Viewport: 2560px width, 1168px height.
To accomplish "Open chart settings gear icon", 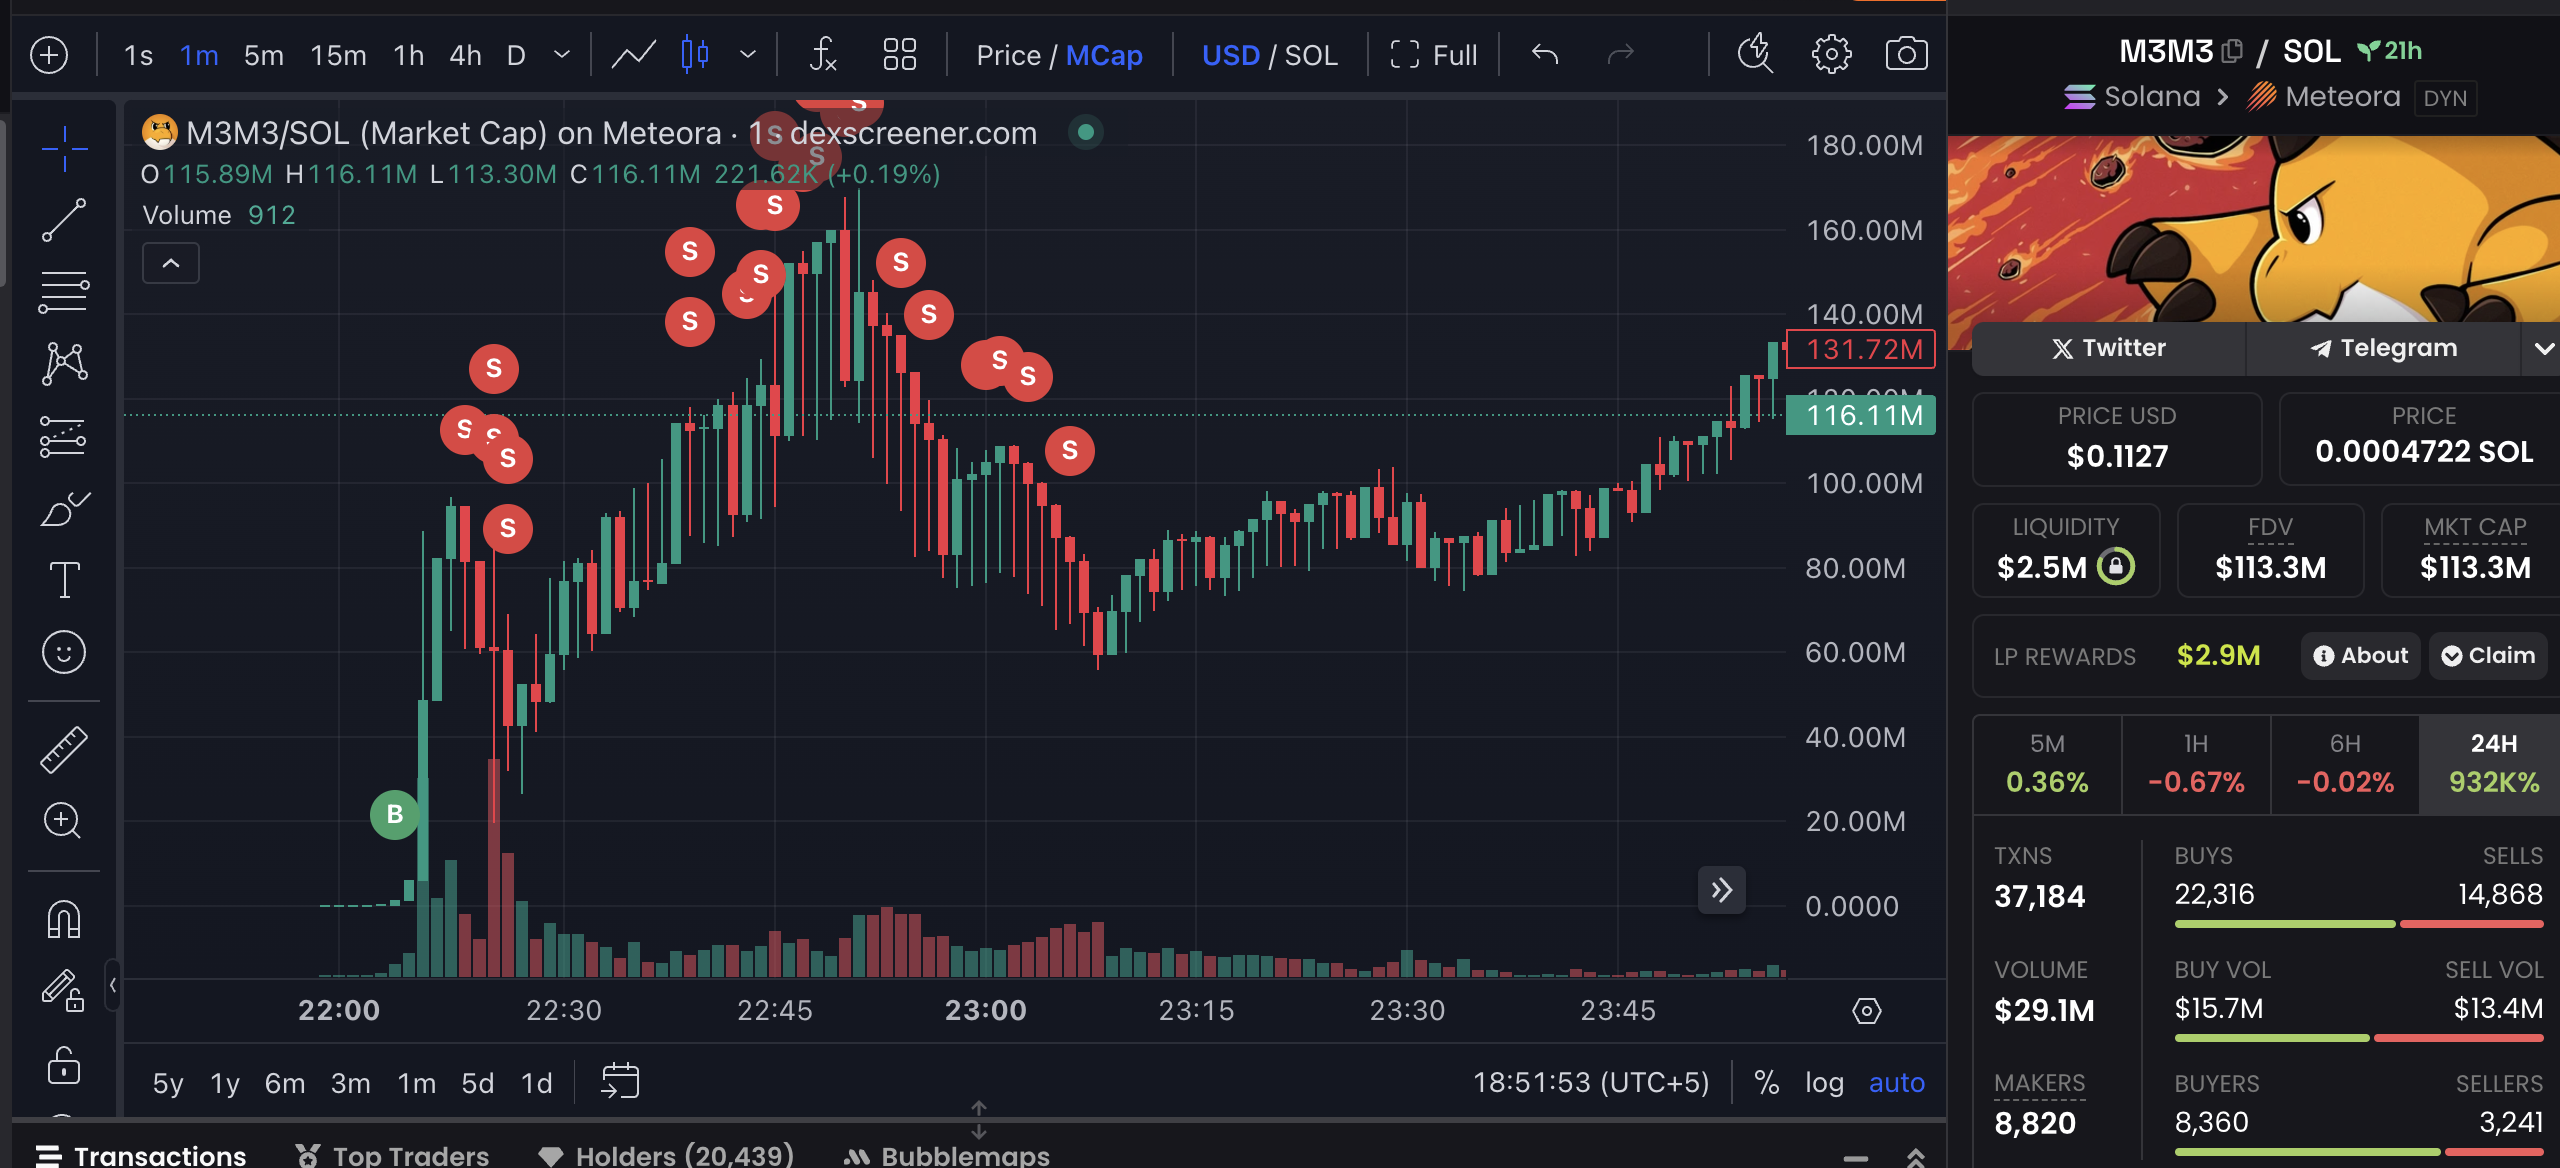I will (x=1831, y=54).
